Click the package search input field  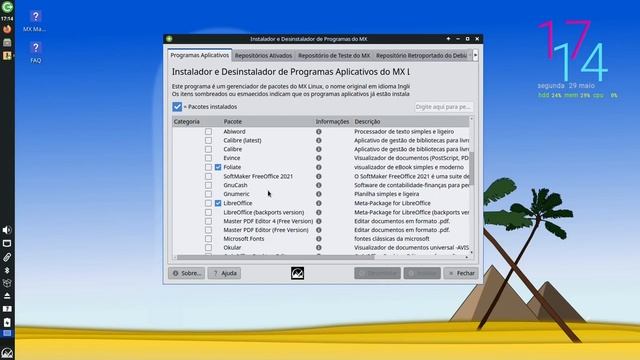pyautogui.click(x=443, y=107)
